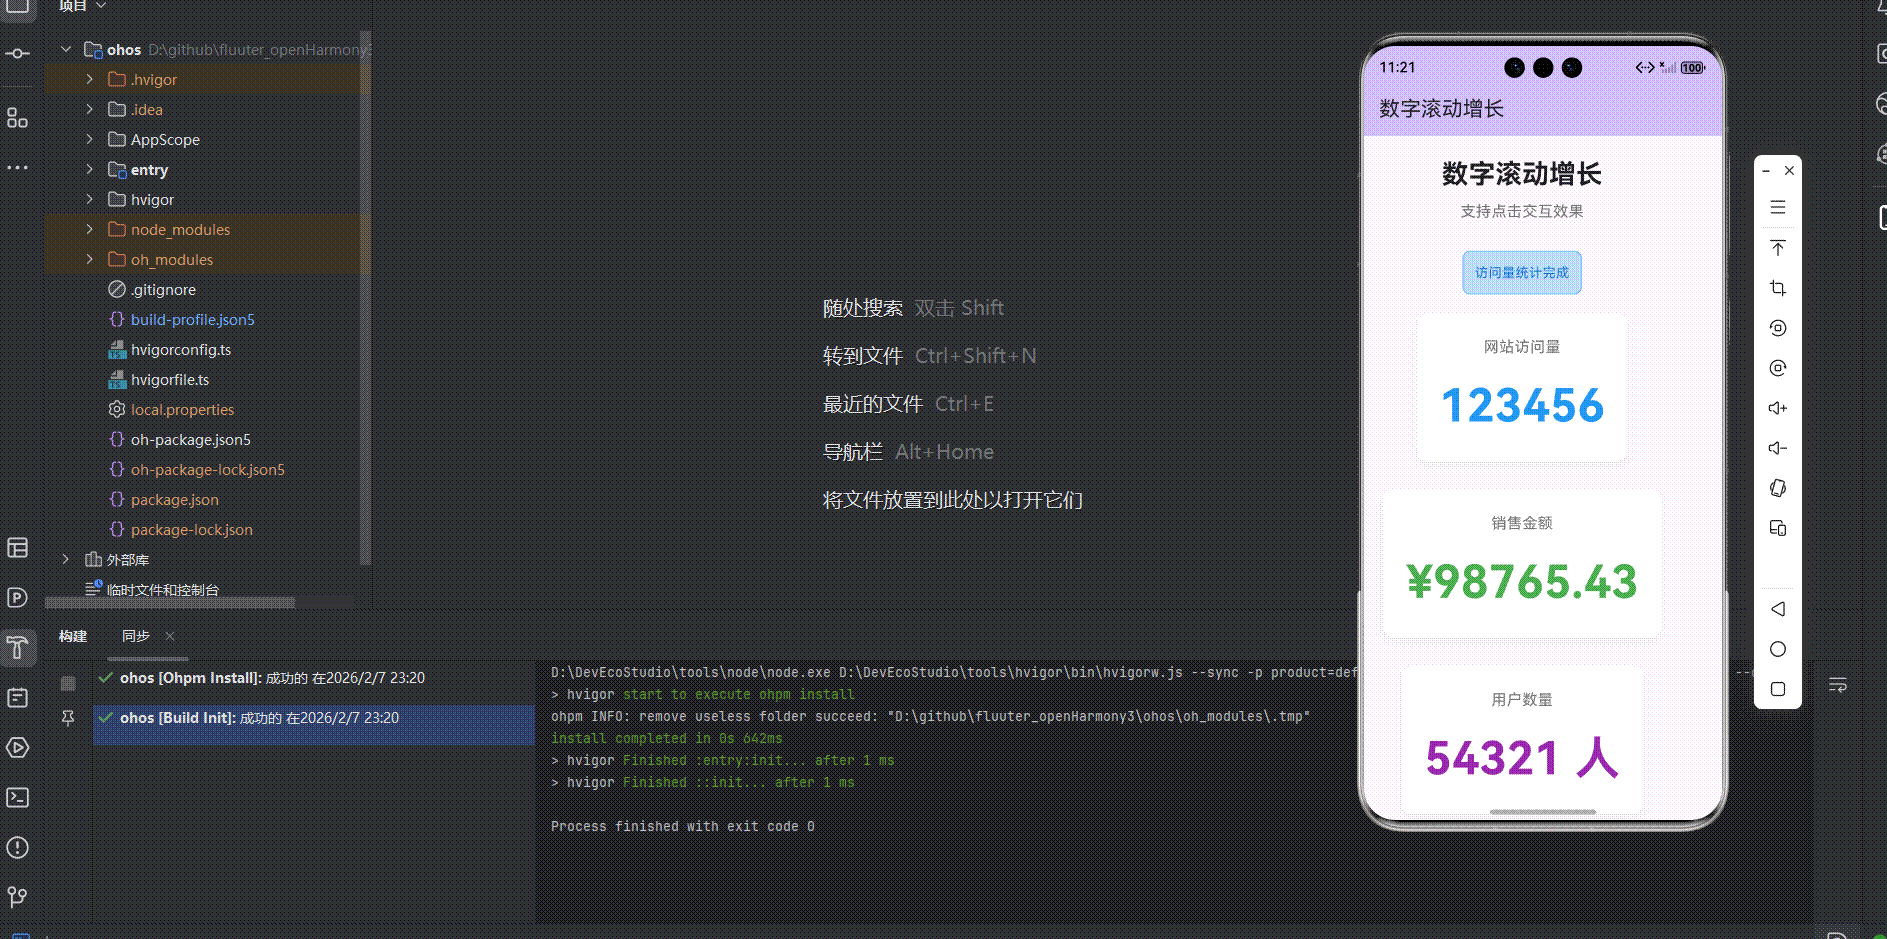Viewport: 1887px width, 939px height.
Task: Click the emulator rotate-right icon
Action: pos(1778,368)
